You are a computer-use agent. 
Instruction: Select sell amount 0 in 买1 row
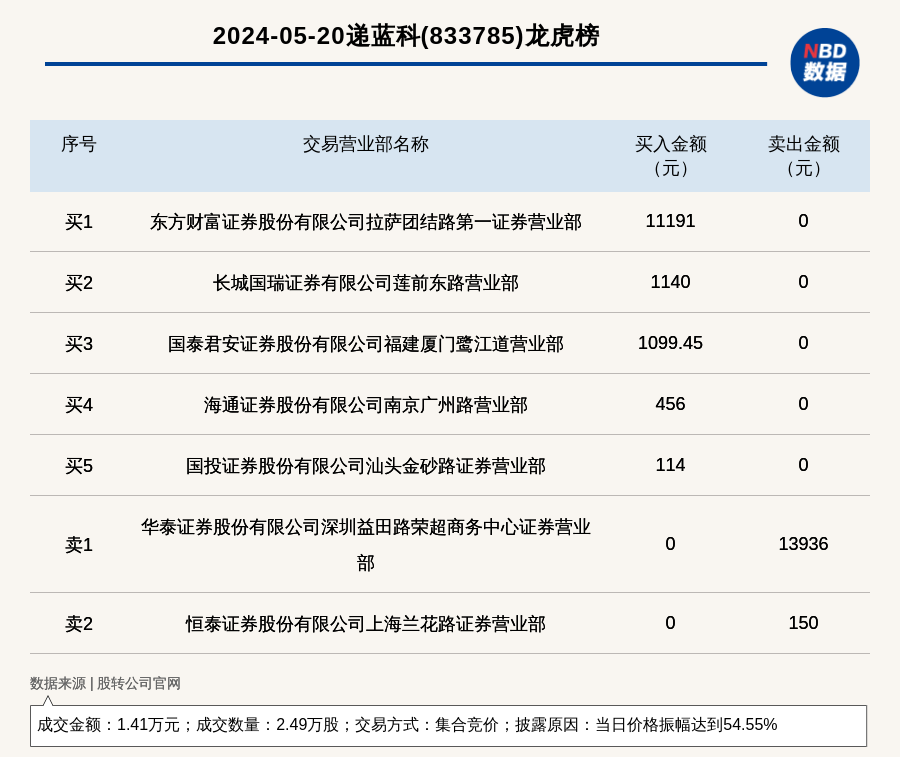pos(804,221)
